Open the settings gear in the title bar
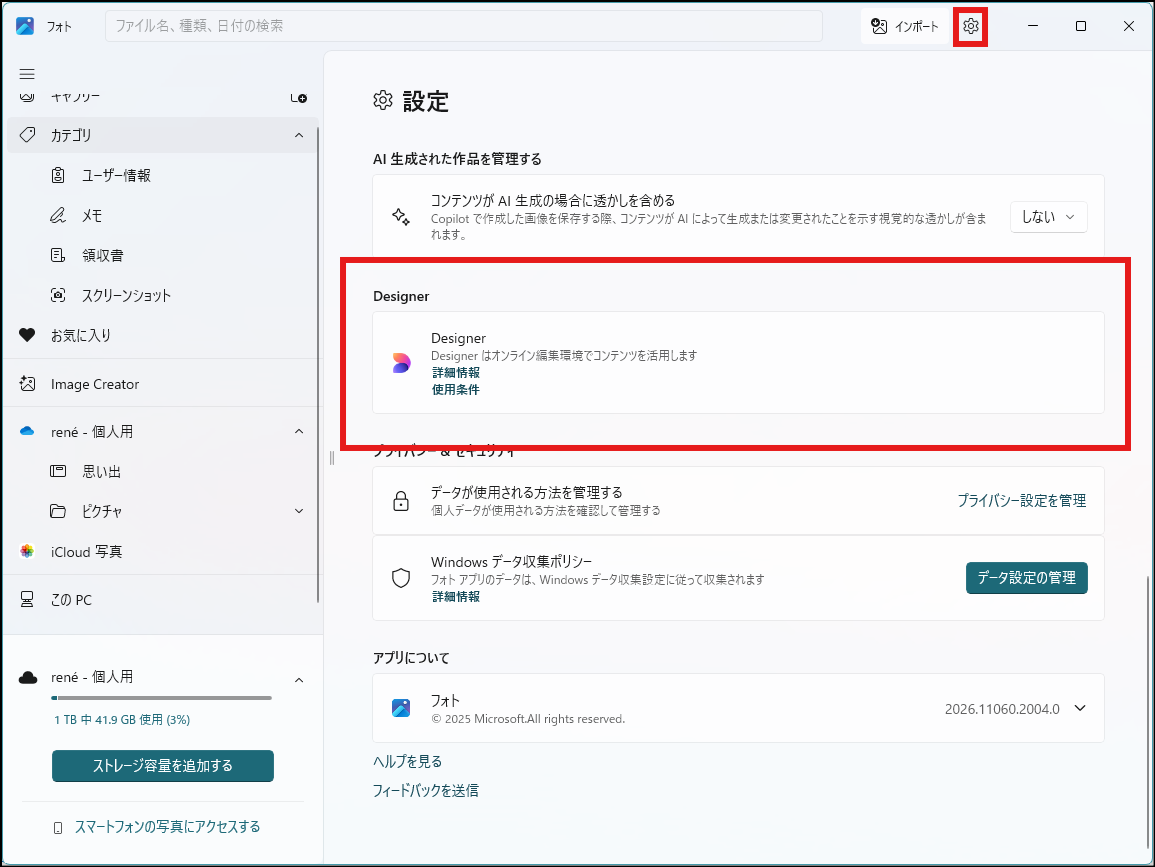The width and height of the screenshot is (1155, 867). click(970, 27)
